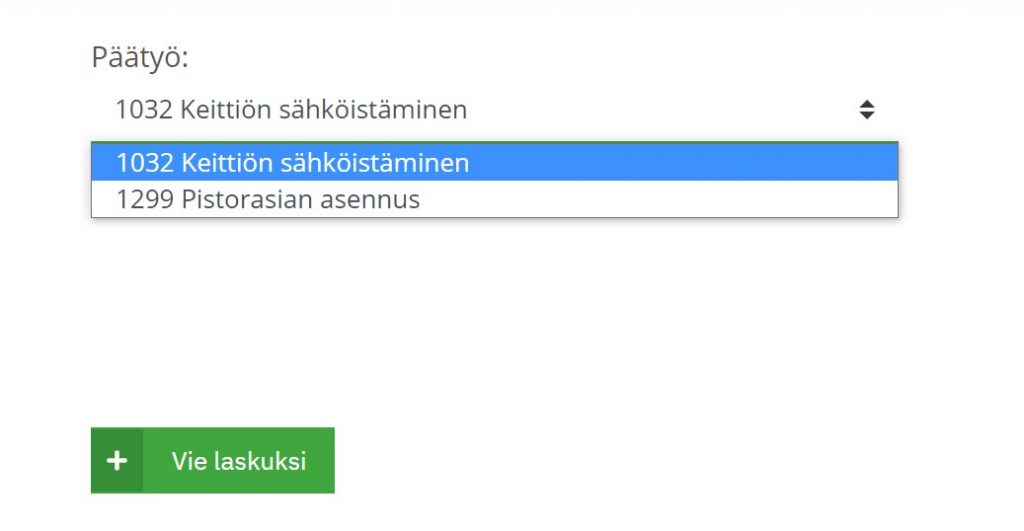1024x531 pixels.
Task: Collapse the dropdown via the select field text
Action: click(x=291, y=109)
